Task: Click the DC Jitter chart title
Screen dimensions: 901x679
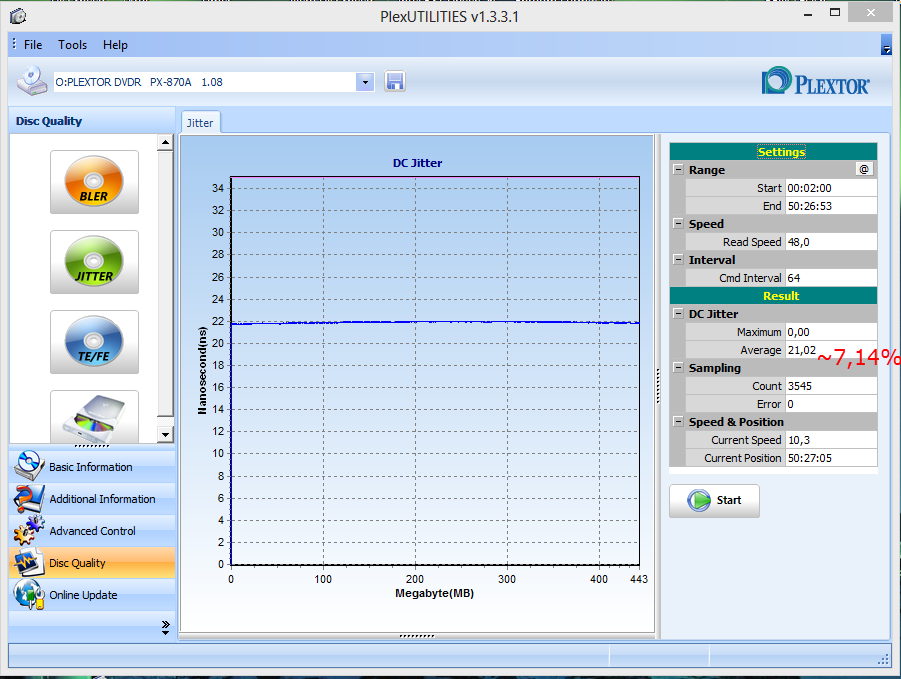Action: click(417, 163)
